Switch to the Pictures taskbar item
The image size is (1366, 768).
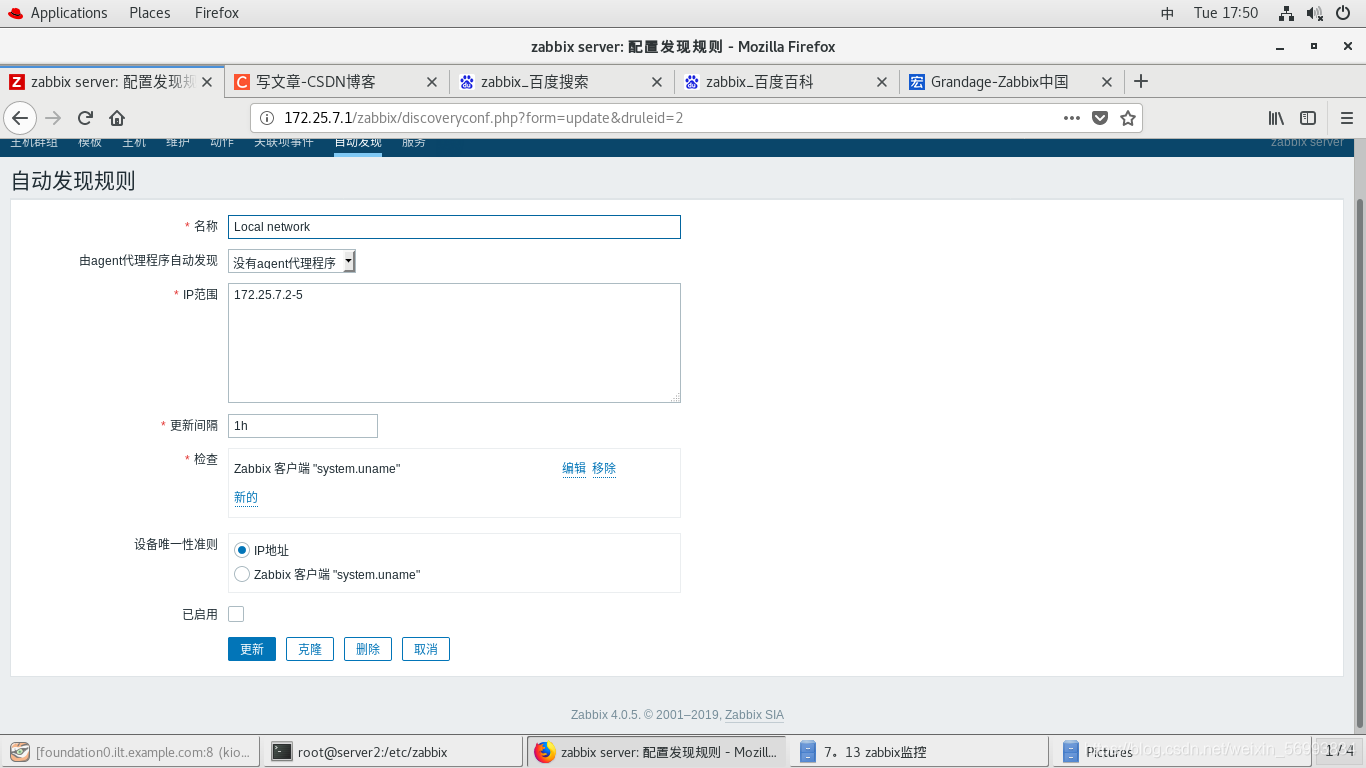(1182, 751)
